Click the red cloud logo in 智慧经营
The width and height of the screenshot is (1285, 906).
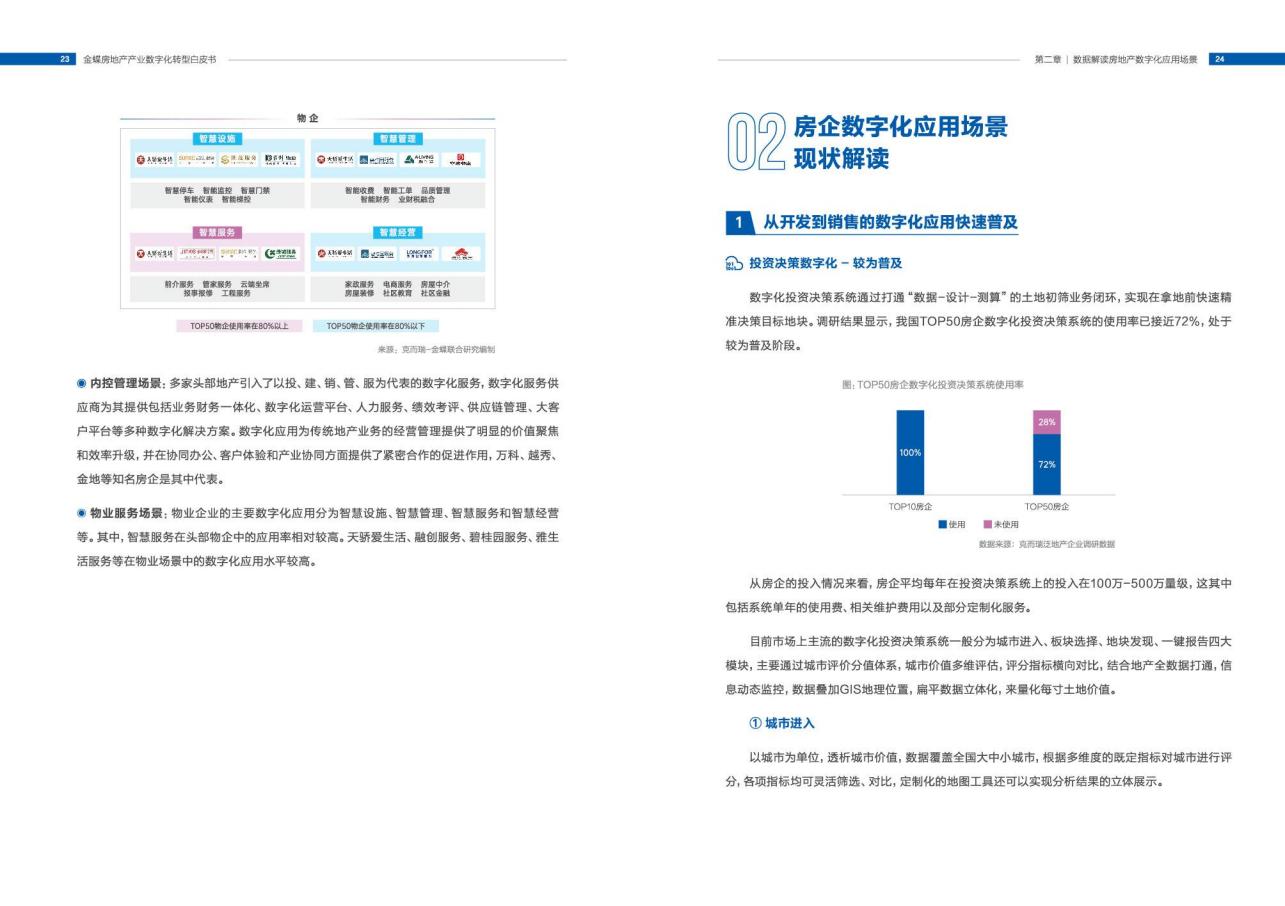[461, 254]
